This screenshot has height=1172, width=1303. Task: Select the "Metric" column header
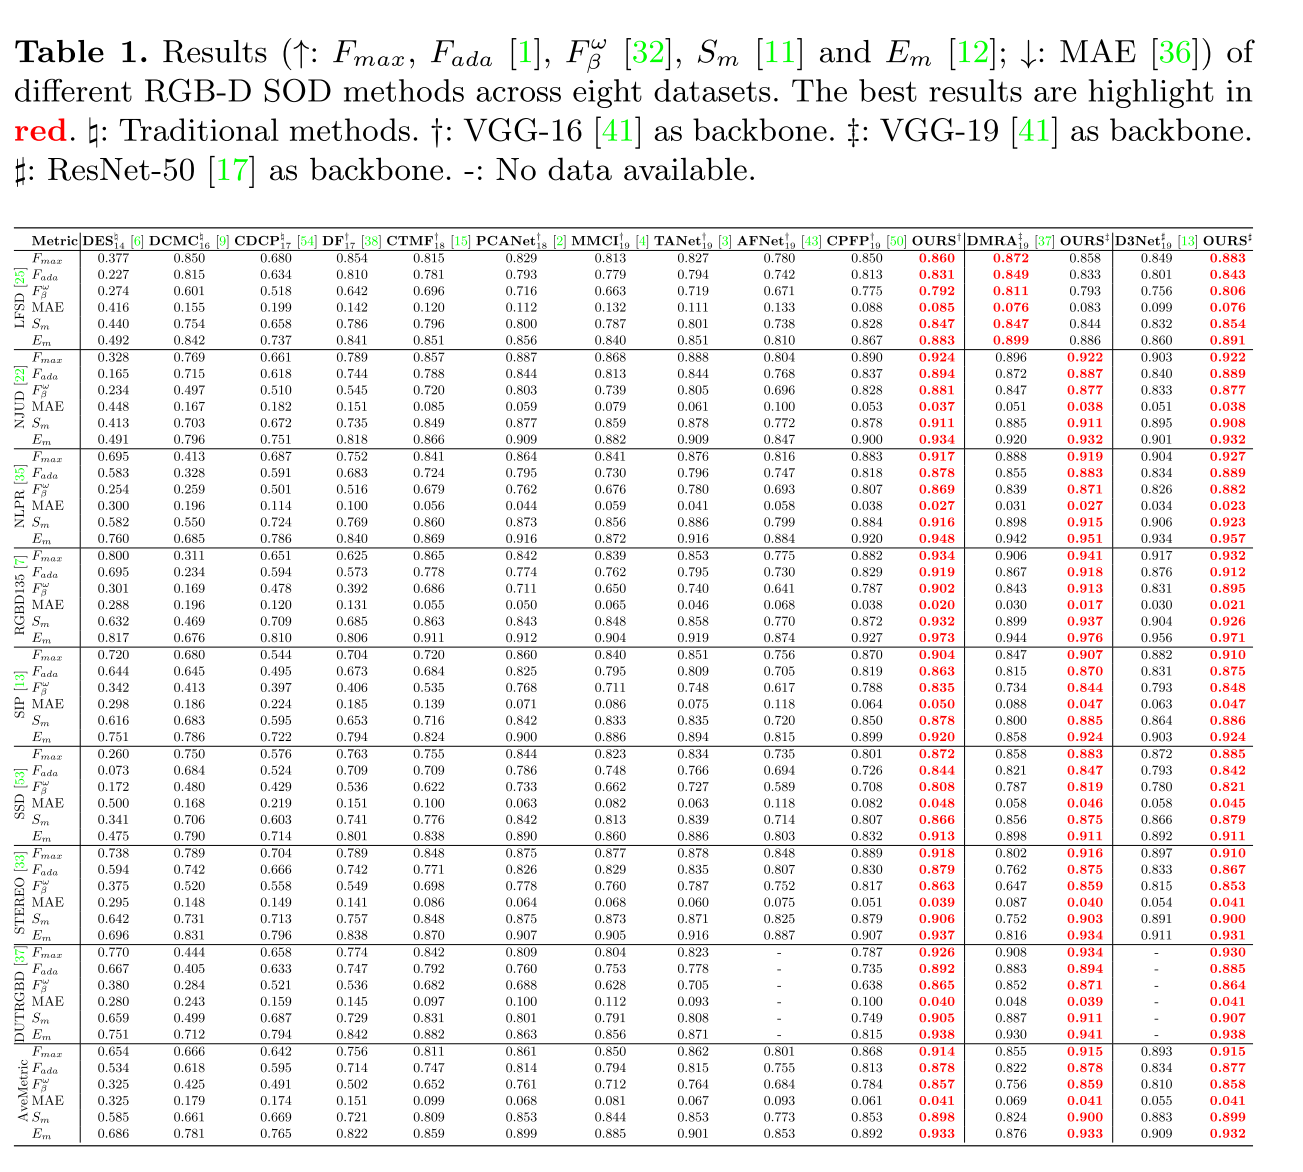54,241
